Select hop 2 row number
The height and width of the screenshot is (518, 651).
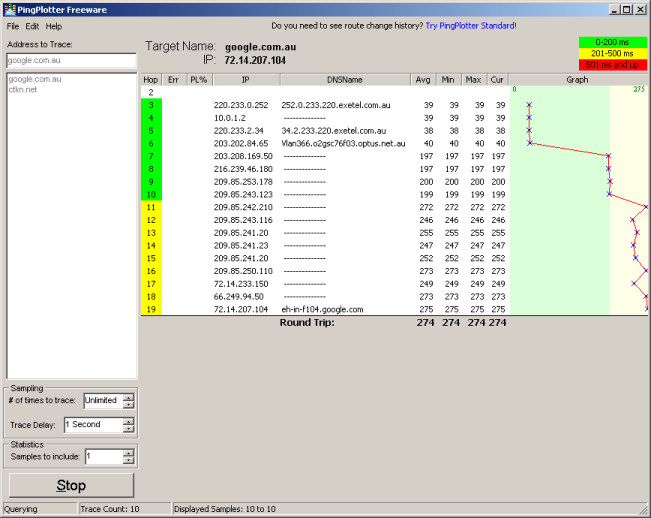151,93
